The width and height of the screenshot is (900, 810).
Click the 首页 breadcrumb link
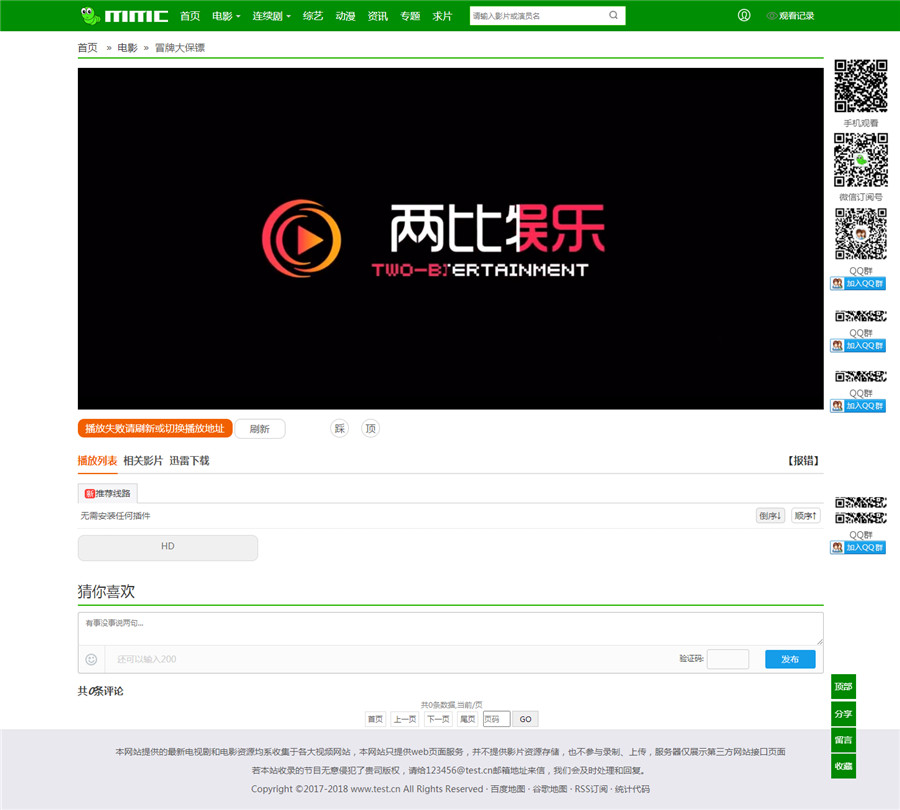pos(88,48)
